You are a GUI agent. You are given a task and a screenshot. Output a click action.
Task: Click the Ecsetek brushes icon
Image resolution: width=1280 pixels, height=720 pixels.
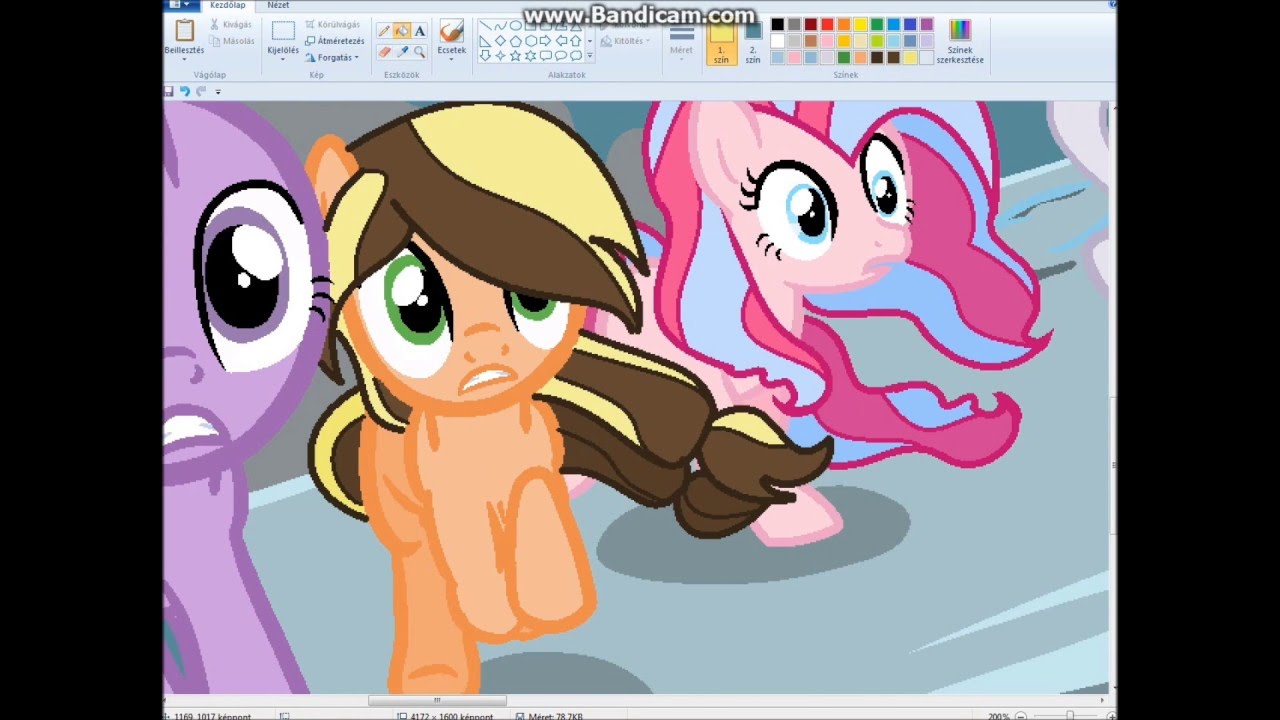point(452,30)
